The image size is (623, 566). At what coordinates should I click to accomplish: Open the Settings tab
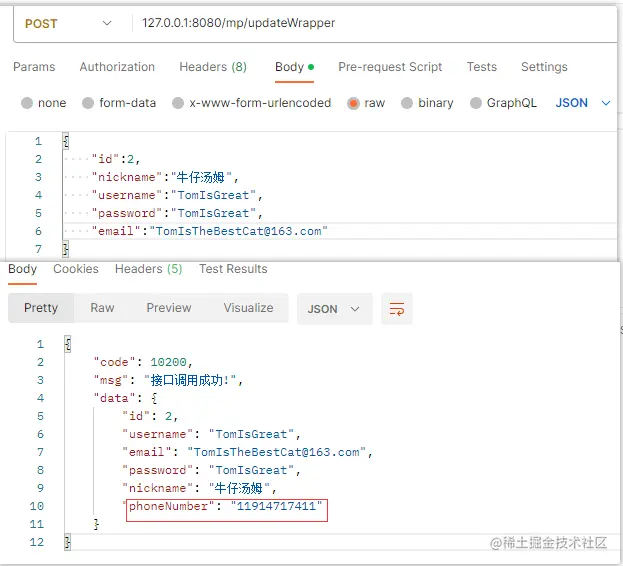coord(544,67)
